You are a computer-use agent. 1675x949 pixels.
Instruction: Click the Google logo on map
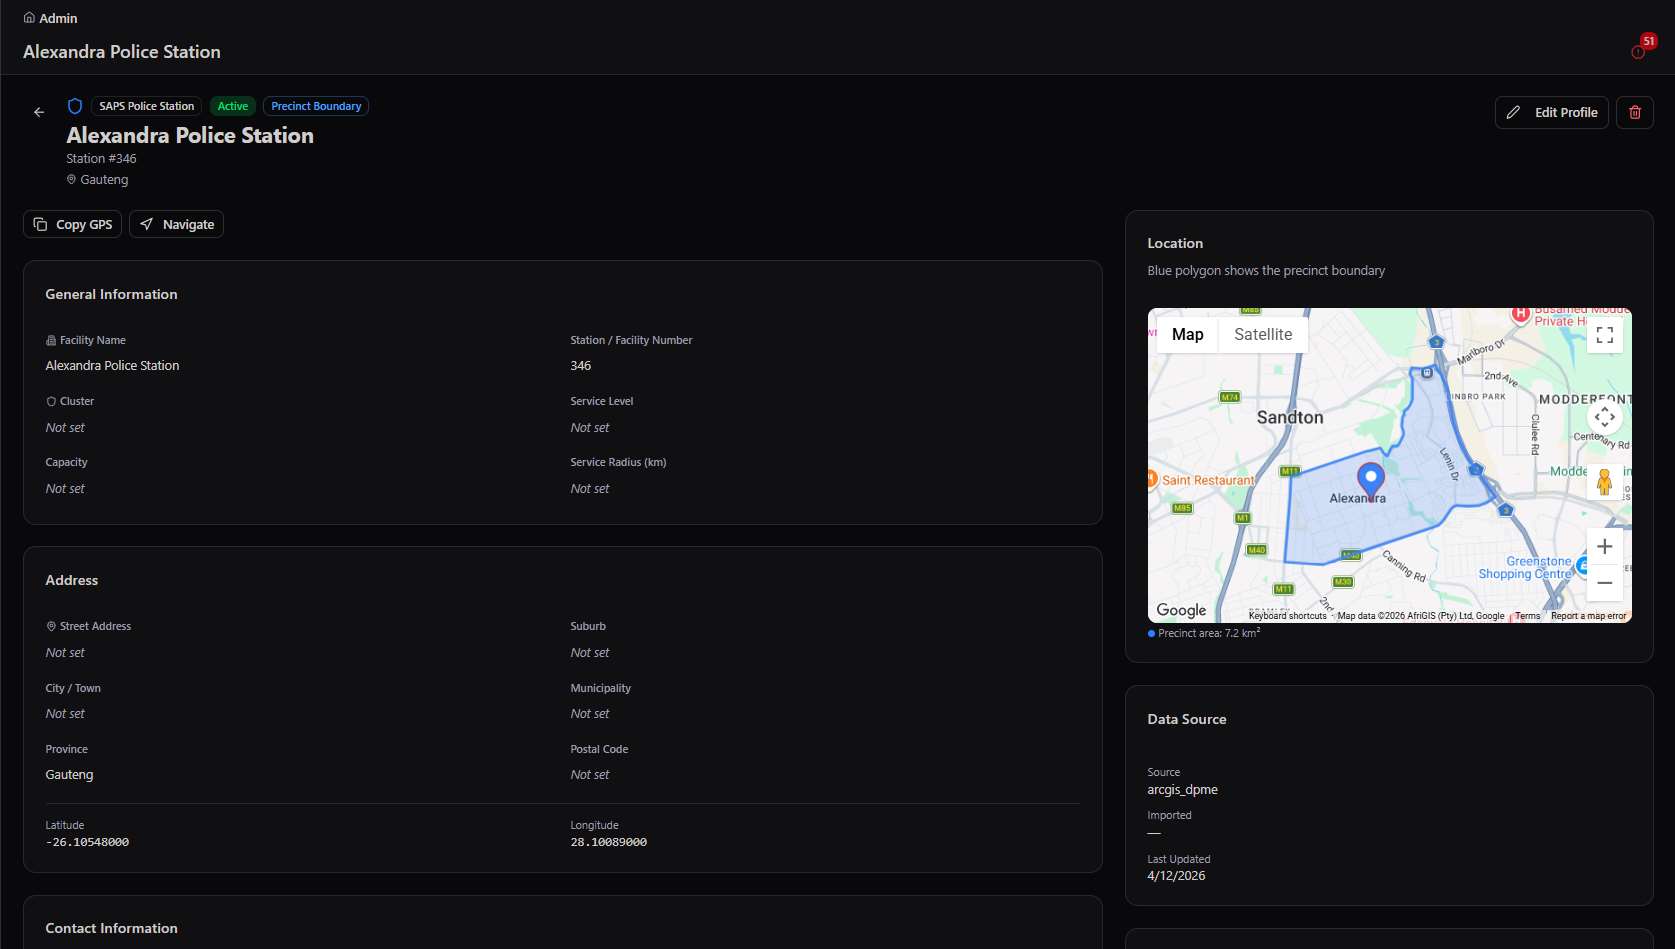click(1181, 610)
